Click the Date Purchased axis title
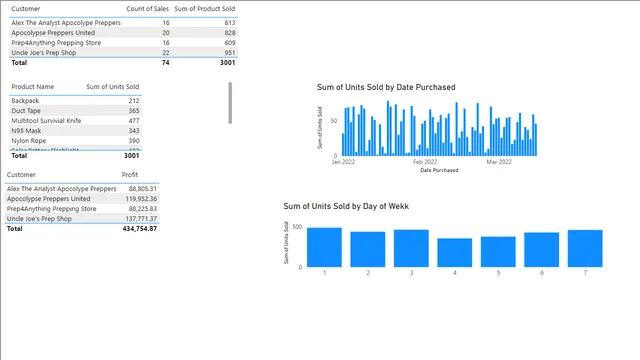This screenshot has height=360, width=640. pos(439,170)
